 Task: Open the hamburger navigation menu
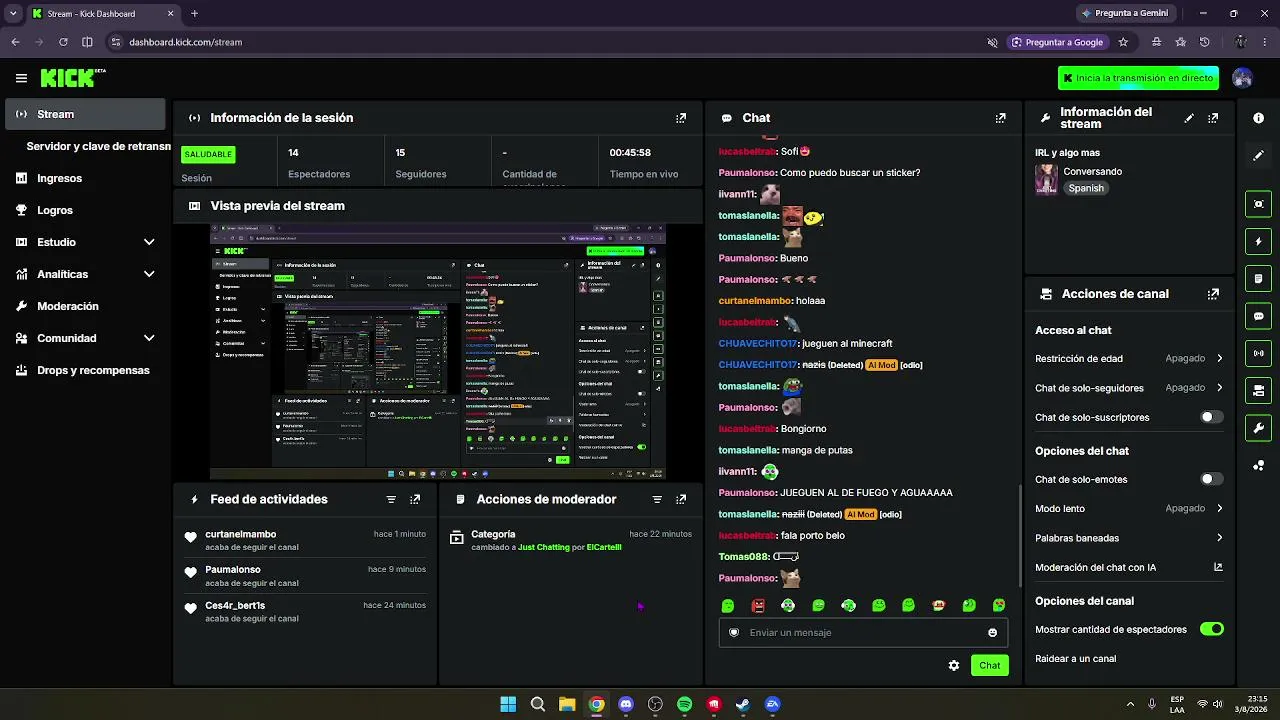click(21, 78)
